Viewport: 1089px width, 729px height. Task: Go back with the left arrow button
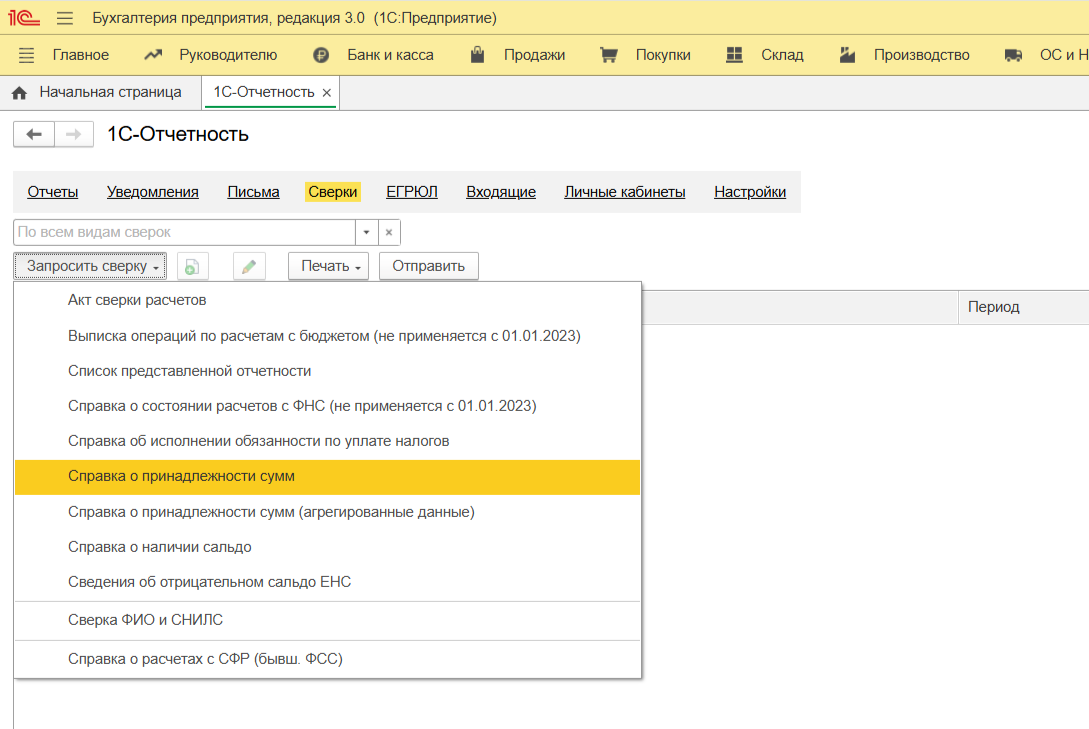(34, 135)
